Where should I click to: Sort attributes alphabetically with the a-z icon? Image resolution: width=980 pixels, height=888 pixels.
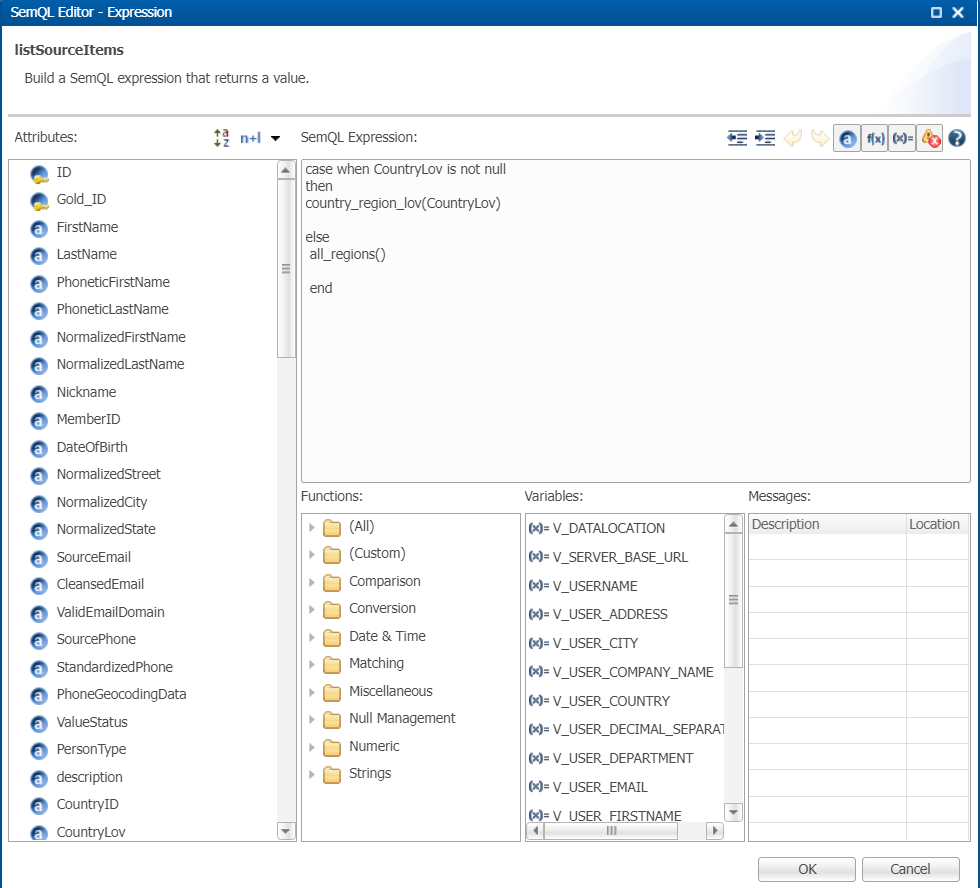221,137
